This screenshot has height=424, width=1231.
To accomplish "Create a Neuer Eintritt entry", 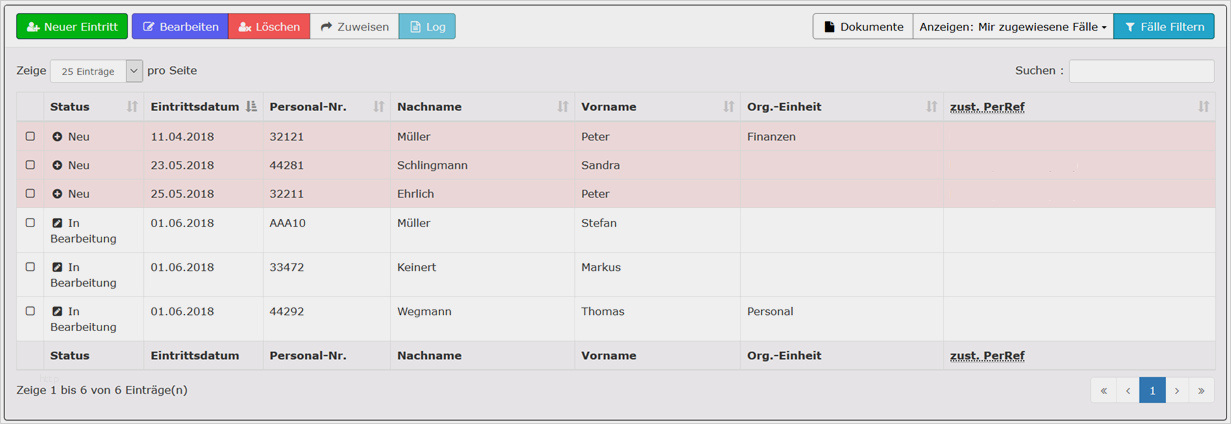I will coord(72,27).
